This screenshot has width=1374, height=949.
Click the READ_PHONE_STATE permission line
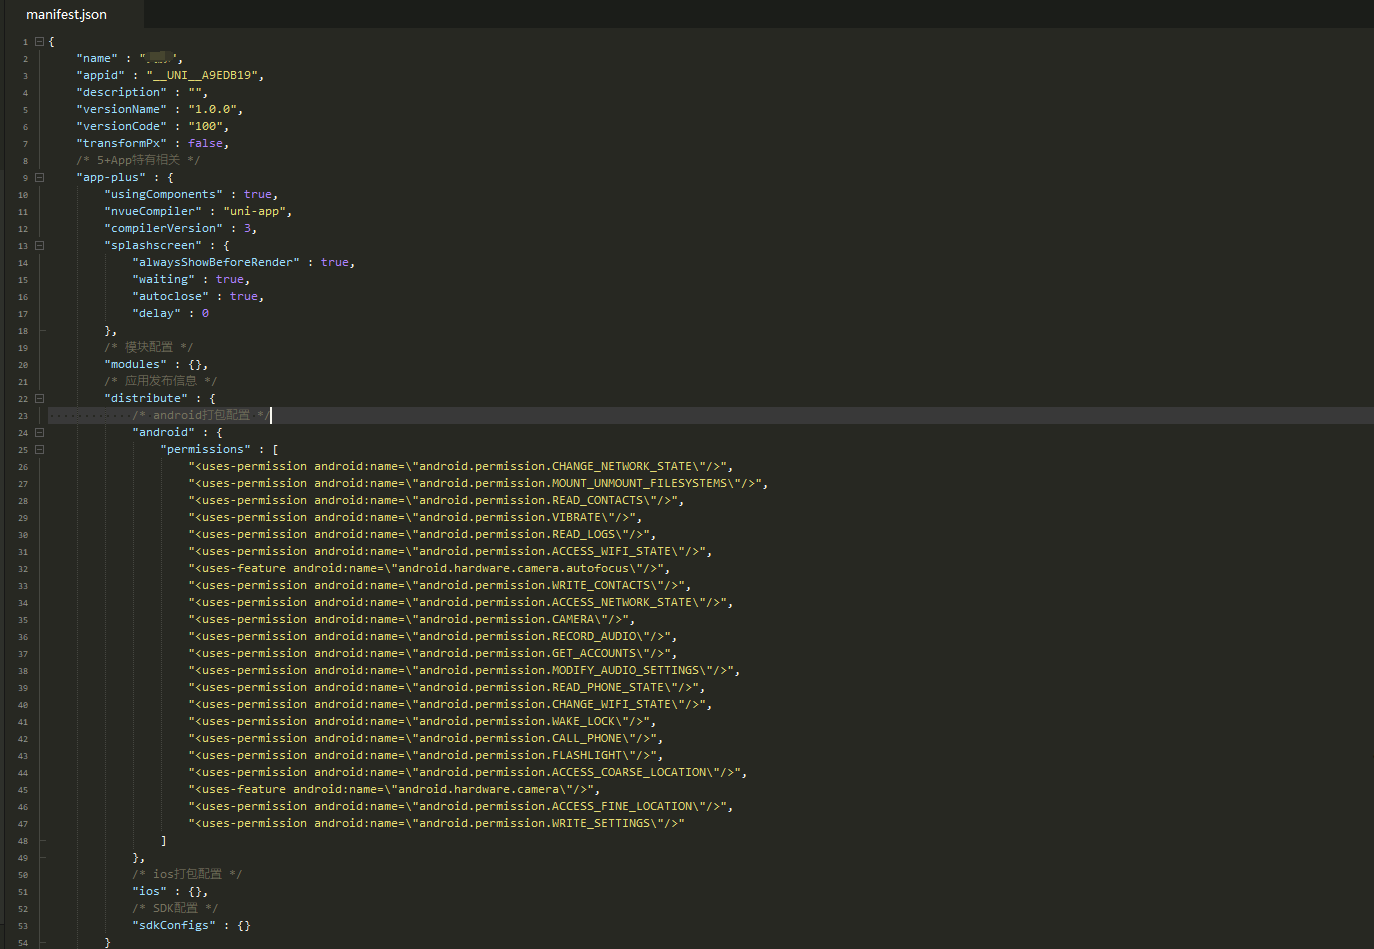point(447,687)
